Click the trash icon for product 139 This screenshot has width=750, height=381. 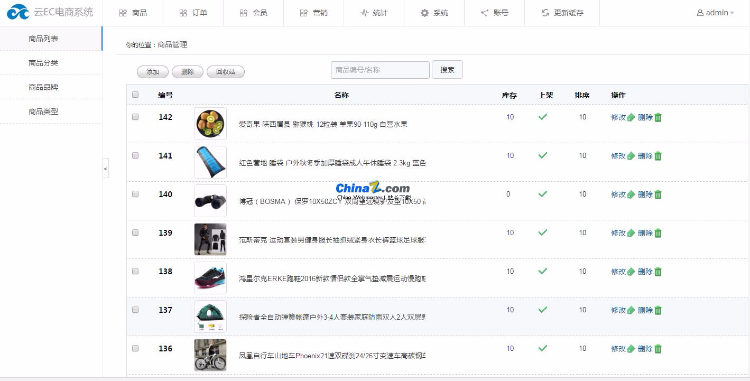[x=658, y=233]
